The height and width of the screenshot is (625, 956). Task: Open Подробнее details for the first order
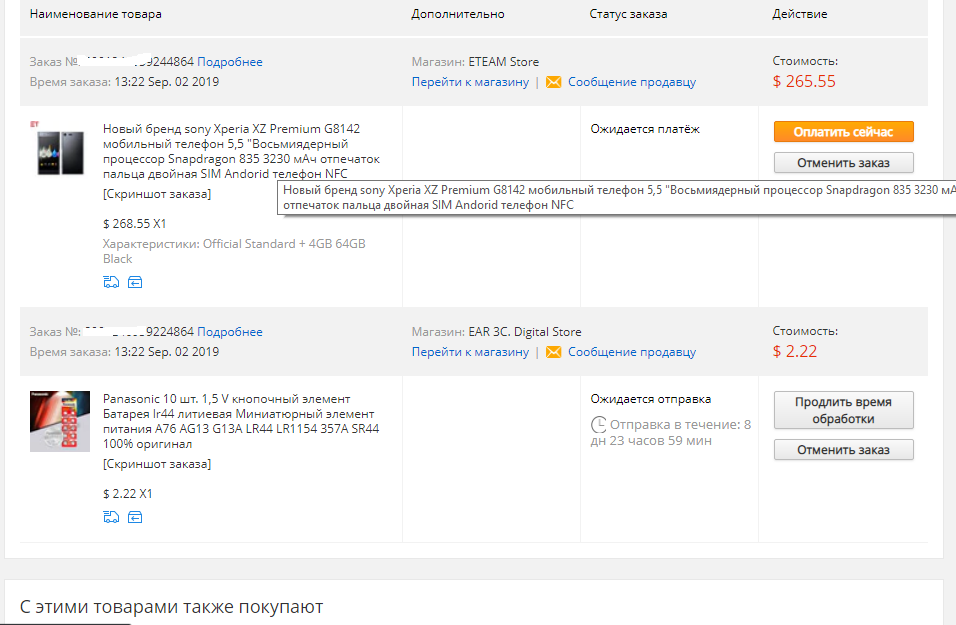230,62
